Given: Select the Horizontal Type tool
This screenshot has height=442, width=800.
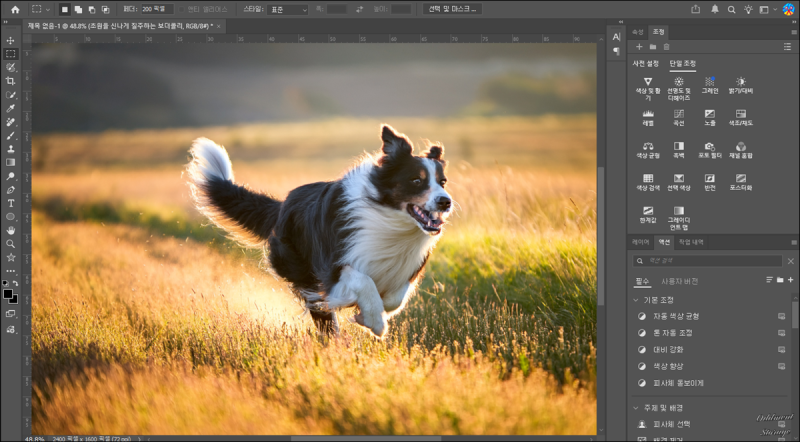Looking at the screenshot, I should click(10, 203).
